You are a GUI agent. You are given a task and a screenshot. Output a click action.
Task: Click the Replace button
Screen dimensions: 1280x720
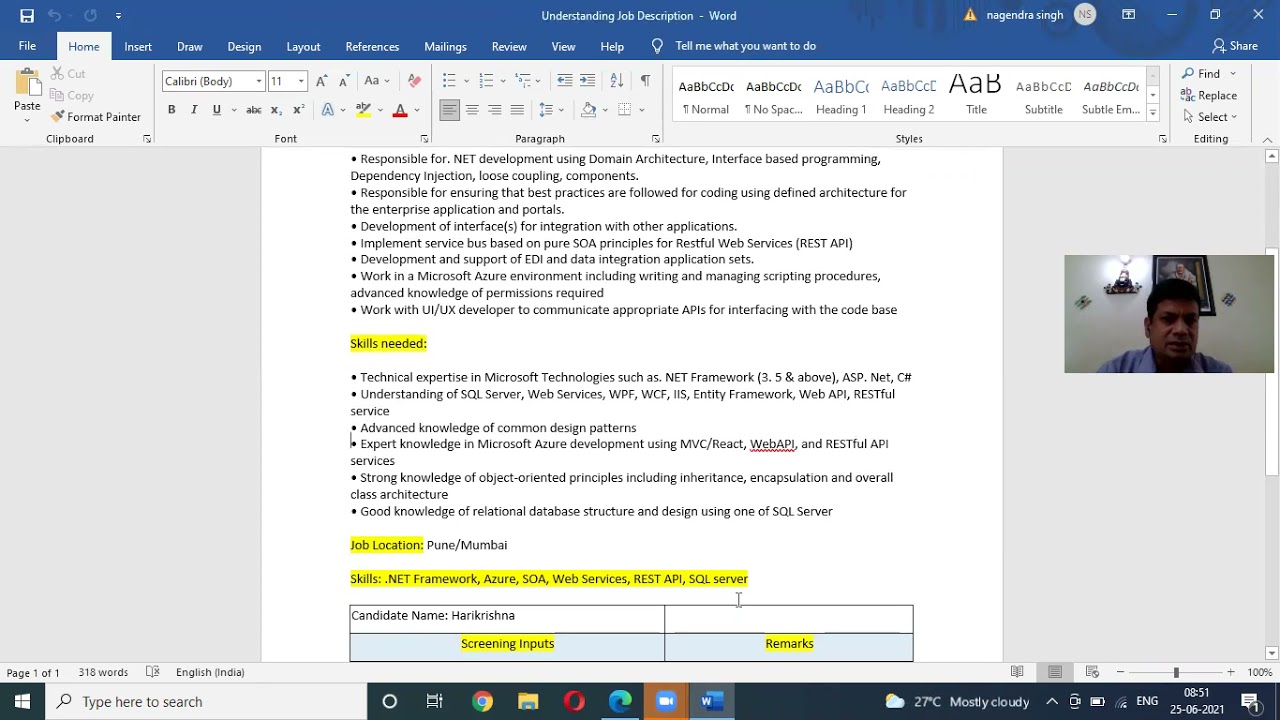(x=1209, y=95)
